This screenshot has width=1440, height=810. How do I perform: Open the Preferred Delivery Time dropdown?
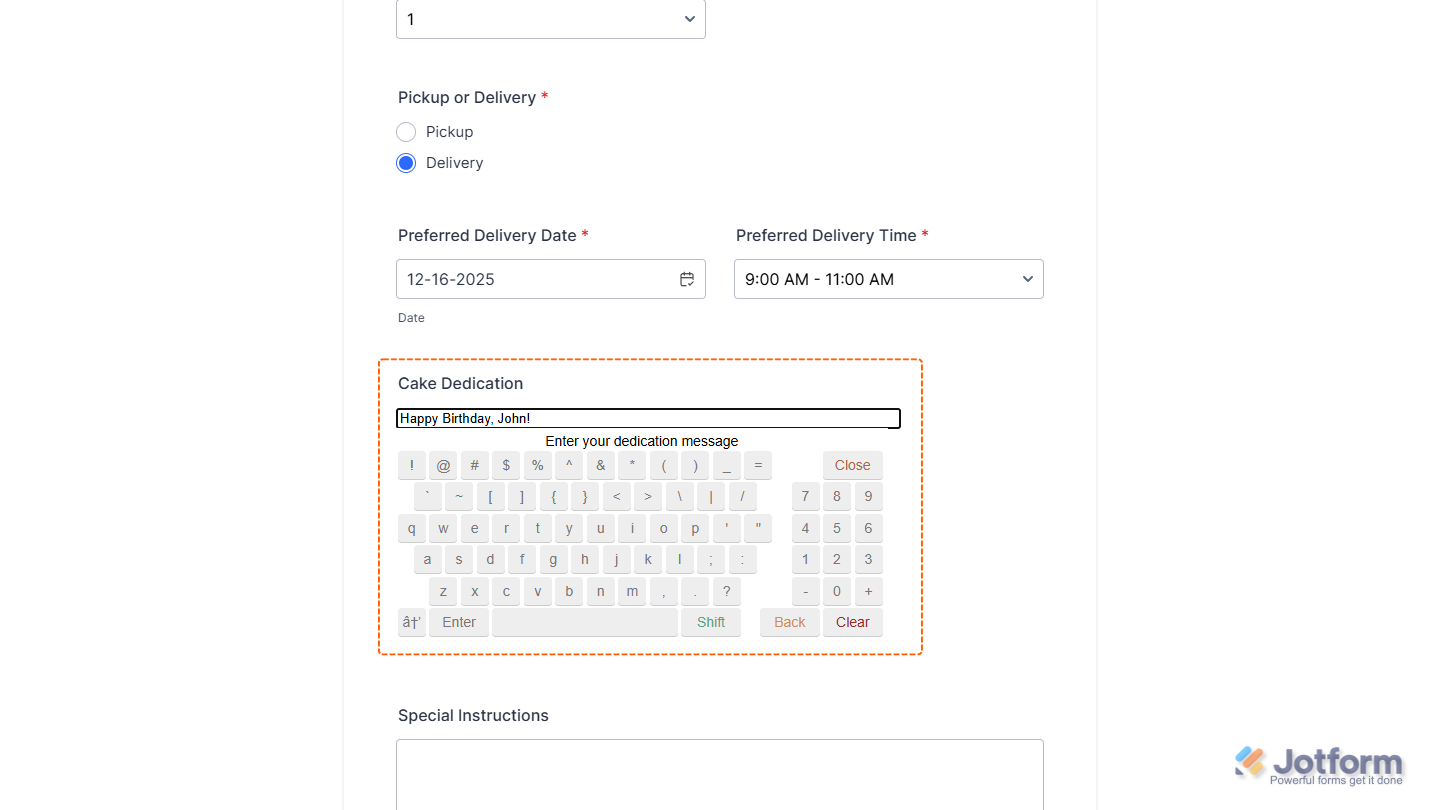point(888,279)
